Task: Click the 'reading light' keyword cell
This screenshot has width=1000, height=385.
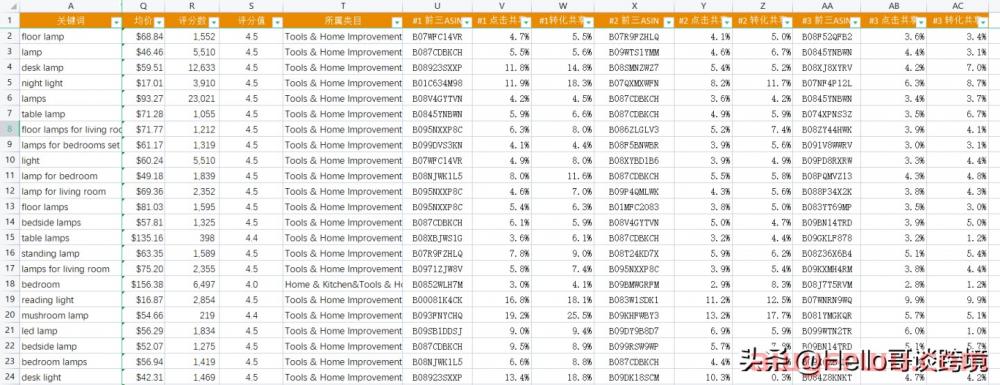Action: 70,300
